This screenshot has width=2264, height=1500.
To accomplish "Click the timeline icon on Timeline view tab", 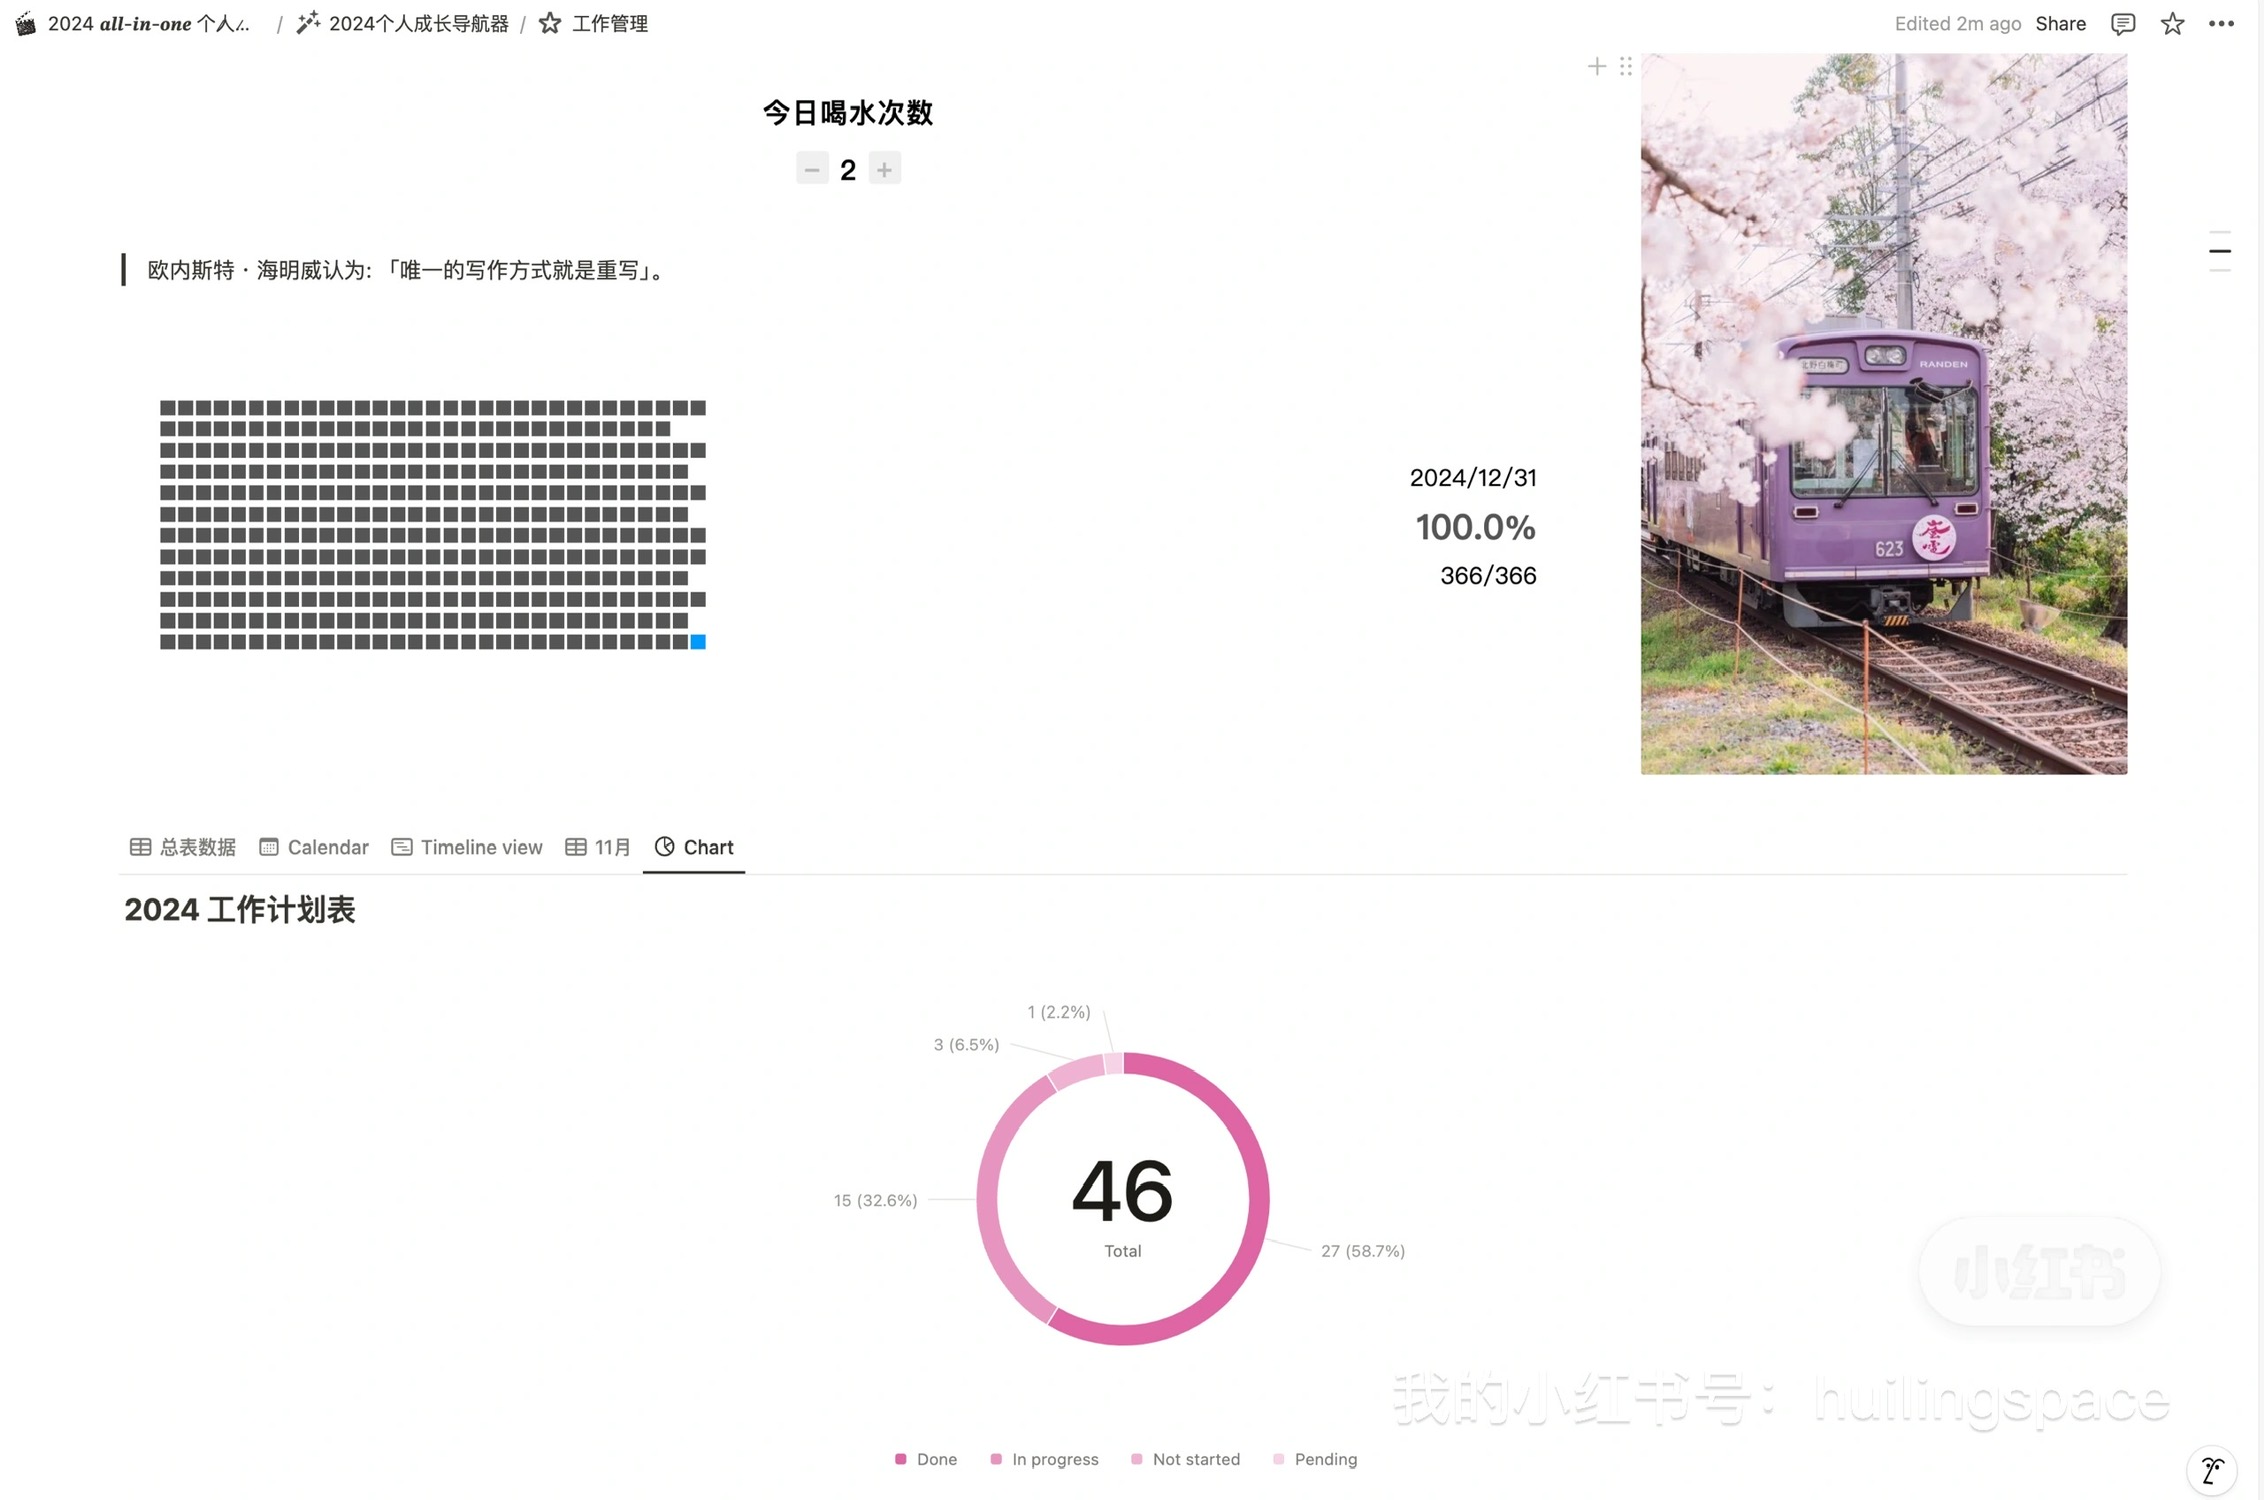I will click(402, 847).
